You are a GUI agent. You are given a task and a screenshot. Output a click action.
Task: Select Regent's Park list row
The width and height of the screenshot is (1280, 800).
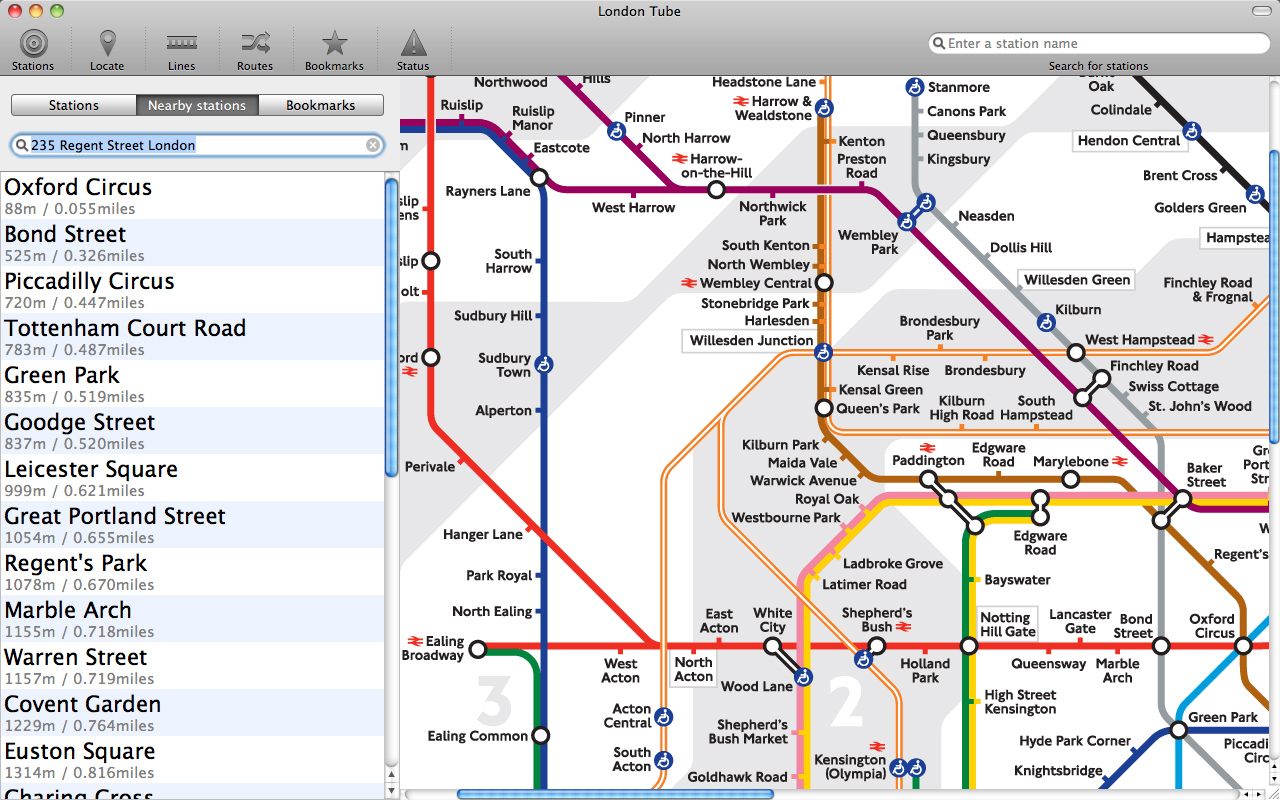point(192,572)
